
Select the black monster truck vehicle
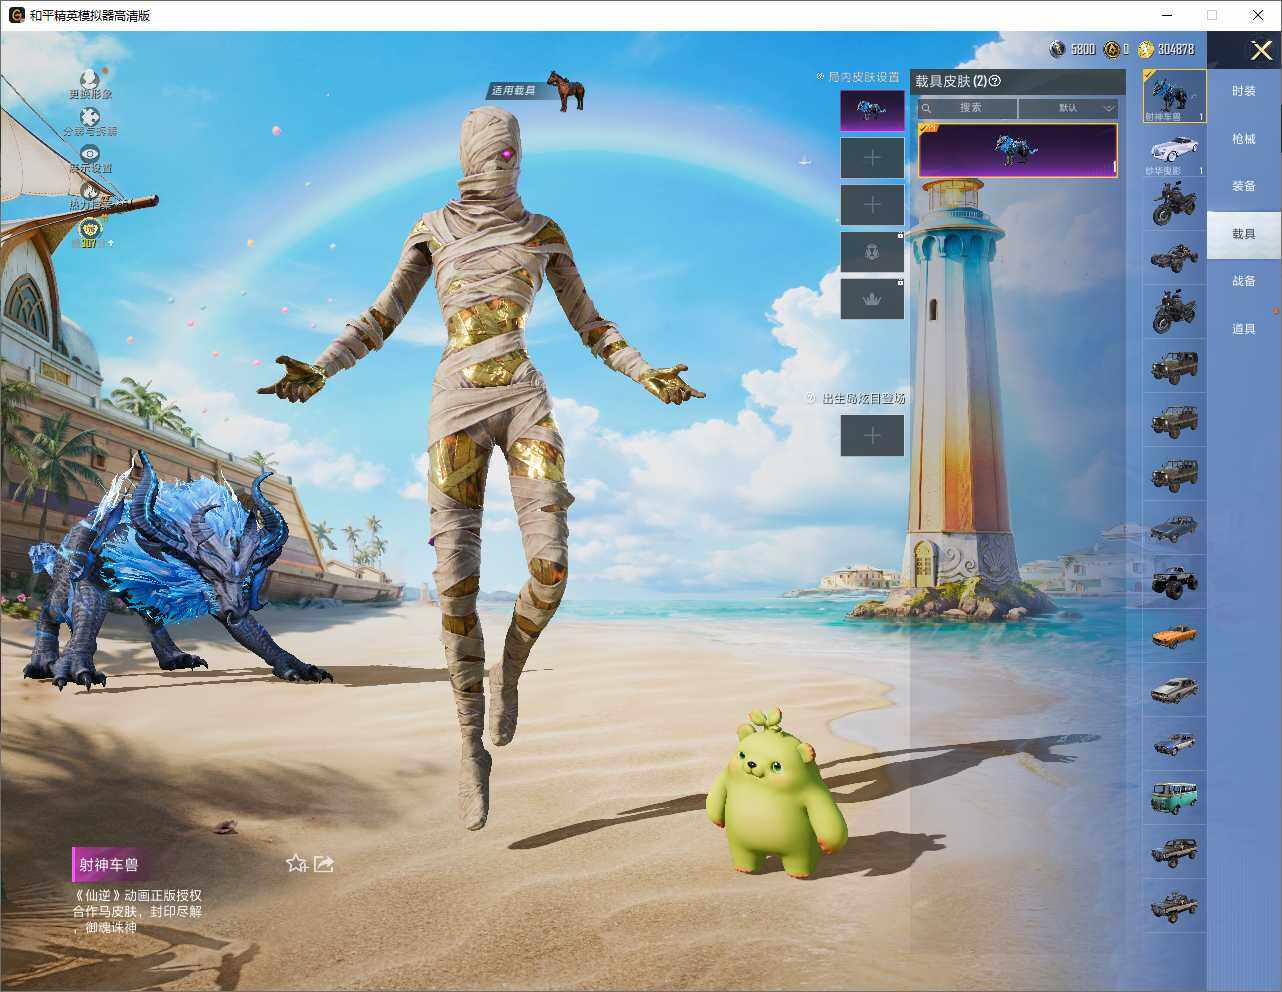(1174, 581)
